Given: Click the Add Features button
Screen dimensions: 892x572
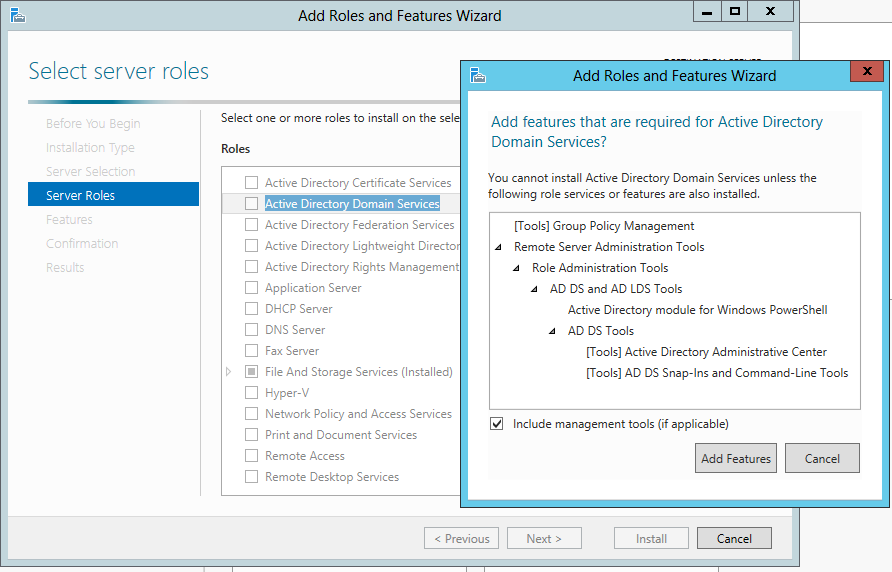Looking at the screenshot, I should (736, 458).
